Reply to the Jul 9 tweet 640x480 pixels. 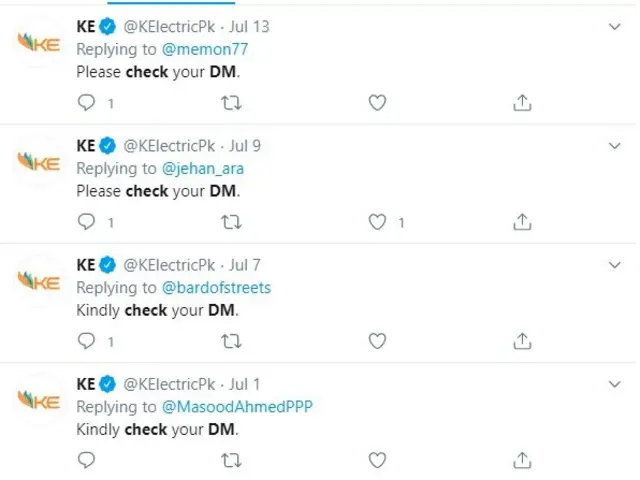87,222
